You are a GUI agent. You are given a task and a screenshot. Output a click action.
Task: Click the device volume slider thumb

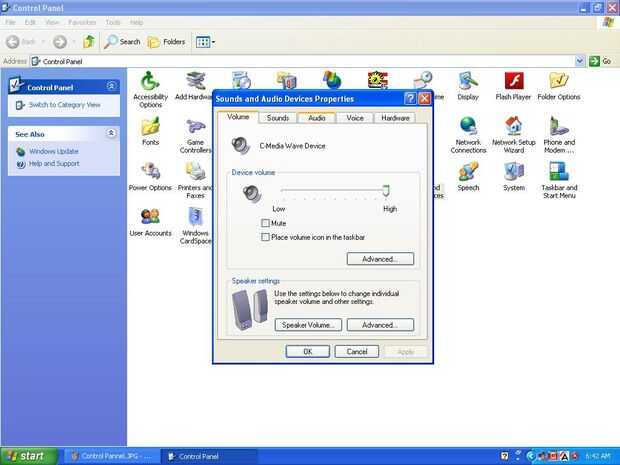pyautogui.click(x=386, y=191)
